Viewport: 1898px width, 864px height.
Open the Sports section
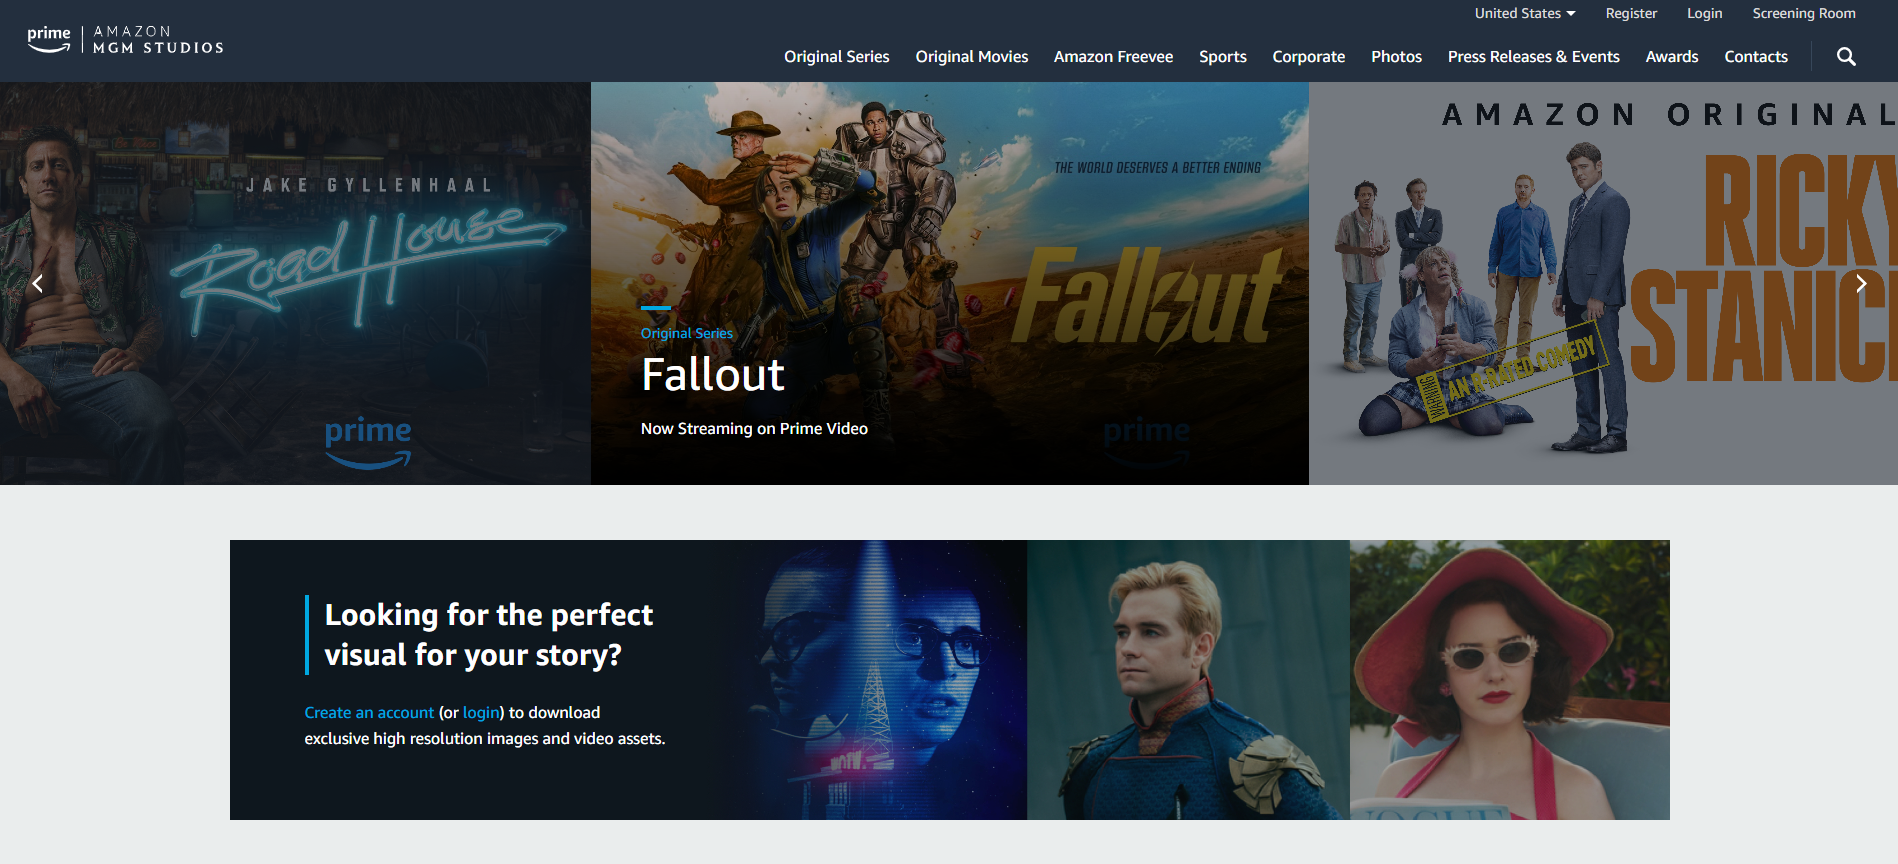click(x=1222, y=57)
